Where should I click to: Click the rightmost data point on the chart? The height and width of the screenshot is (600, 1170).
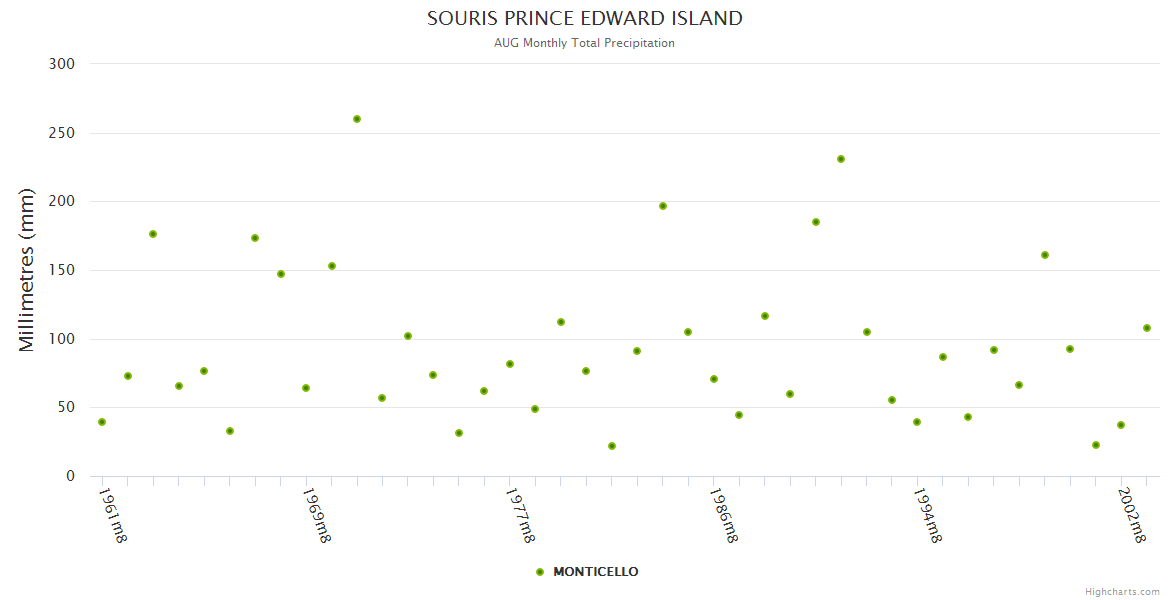click(x=1147, y=328)
